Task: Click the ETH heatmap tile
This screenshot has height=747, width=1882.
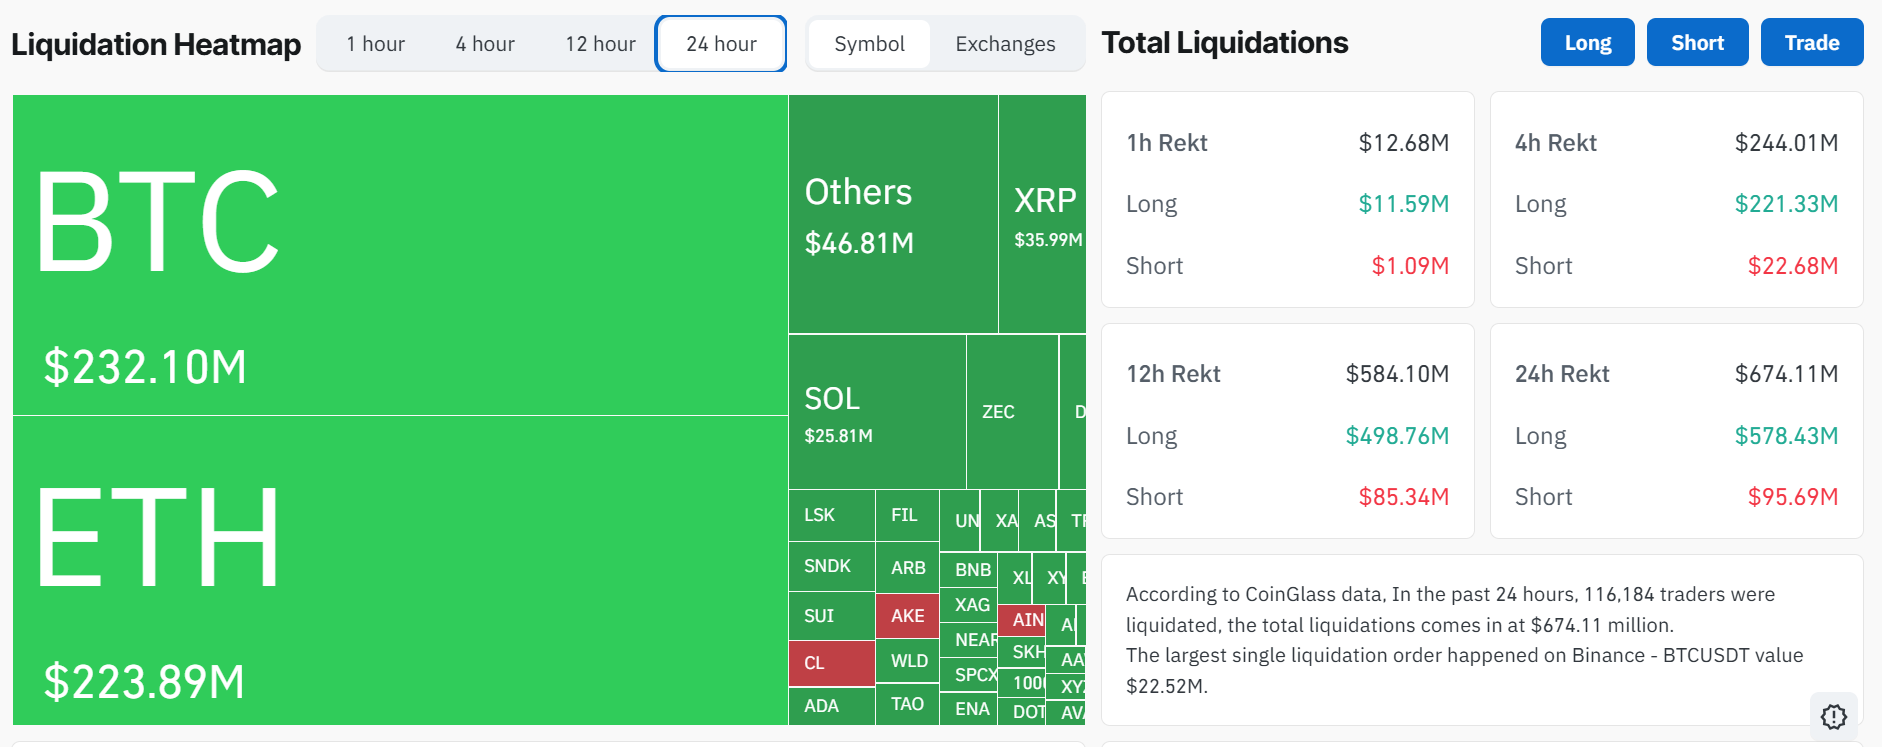Action: tap(400, 570)
